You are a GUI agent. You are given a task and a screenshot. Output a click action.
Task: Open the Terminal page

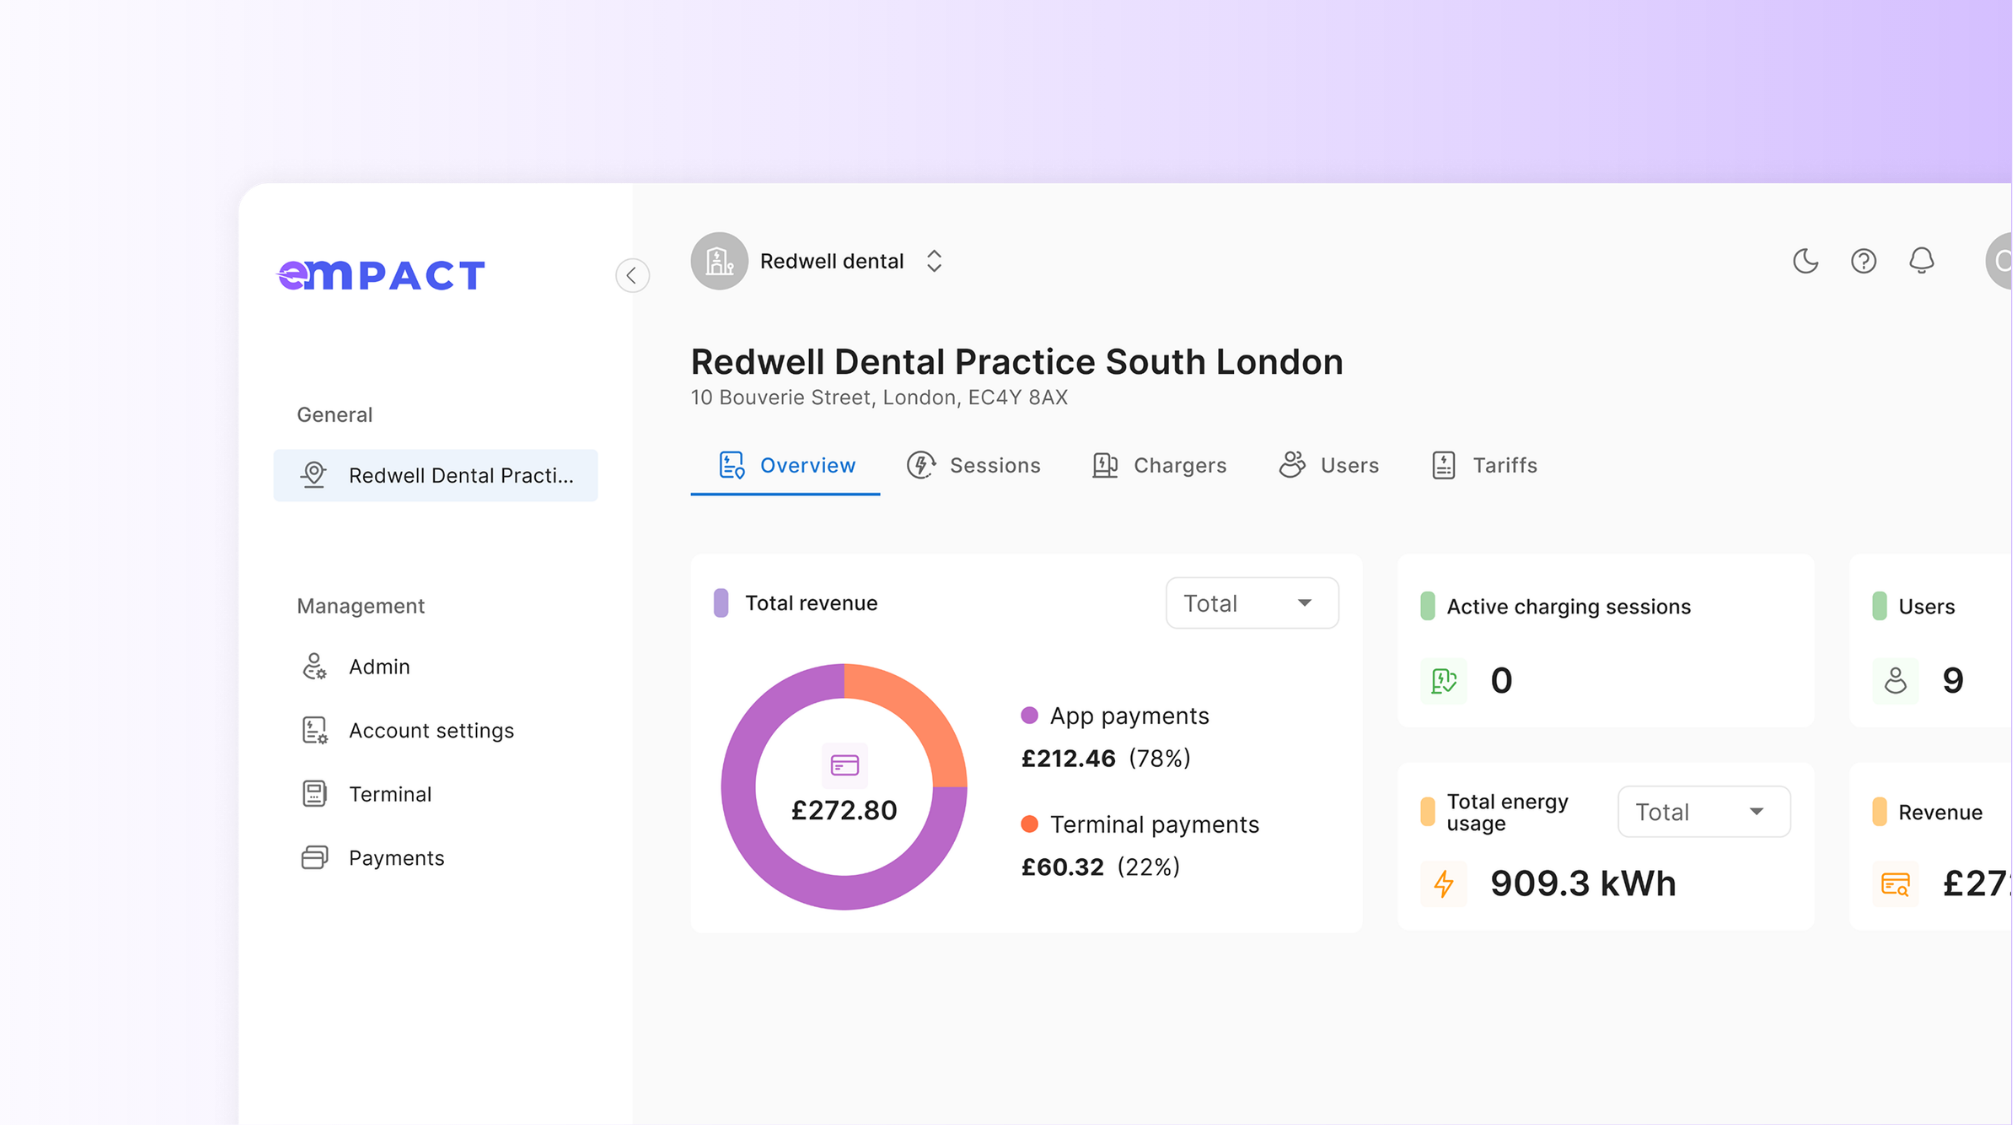tap(390, 794)
